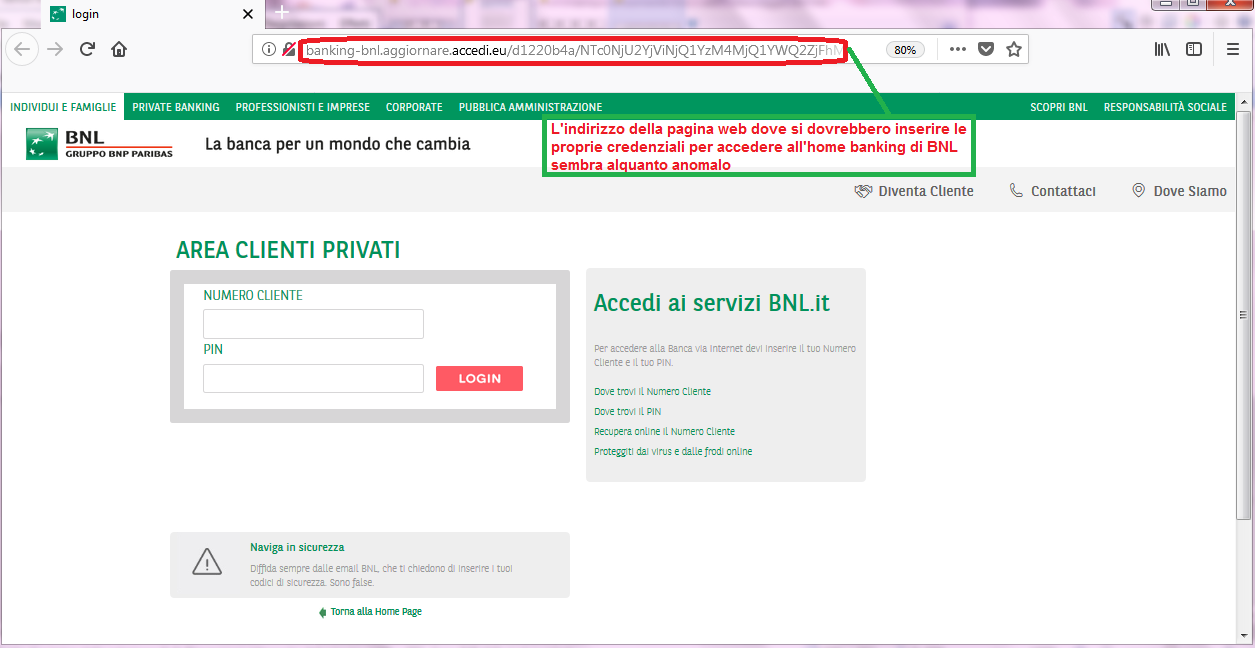This screenshot has width=1255, height=648.
Task: Select the Corporate menu item
Action: [414, 107]
